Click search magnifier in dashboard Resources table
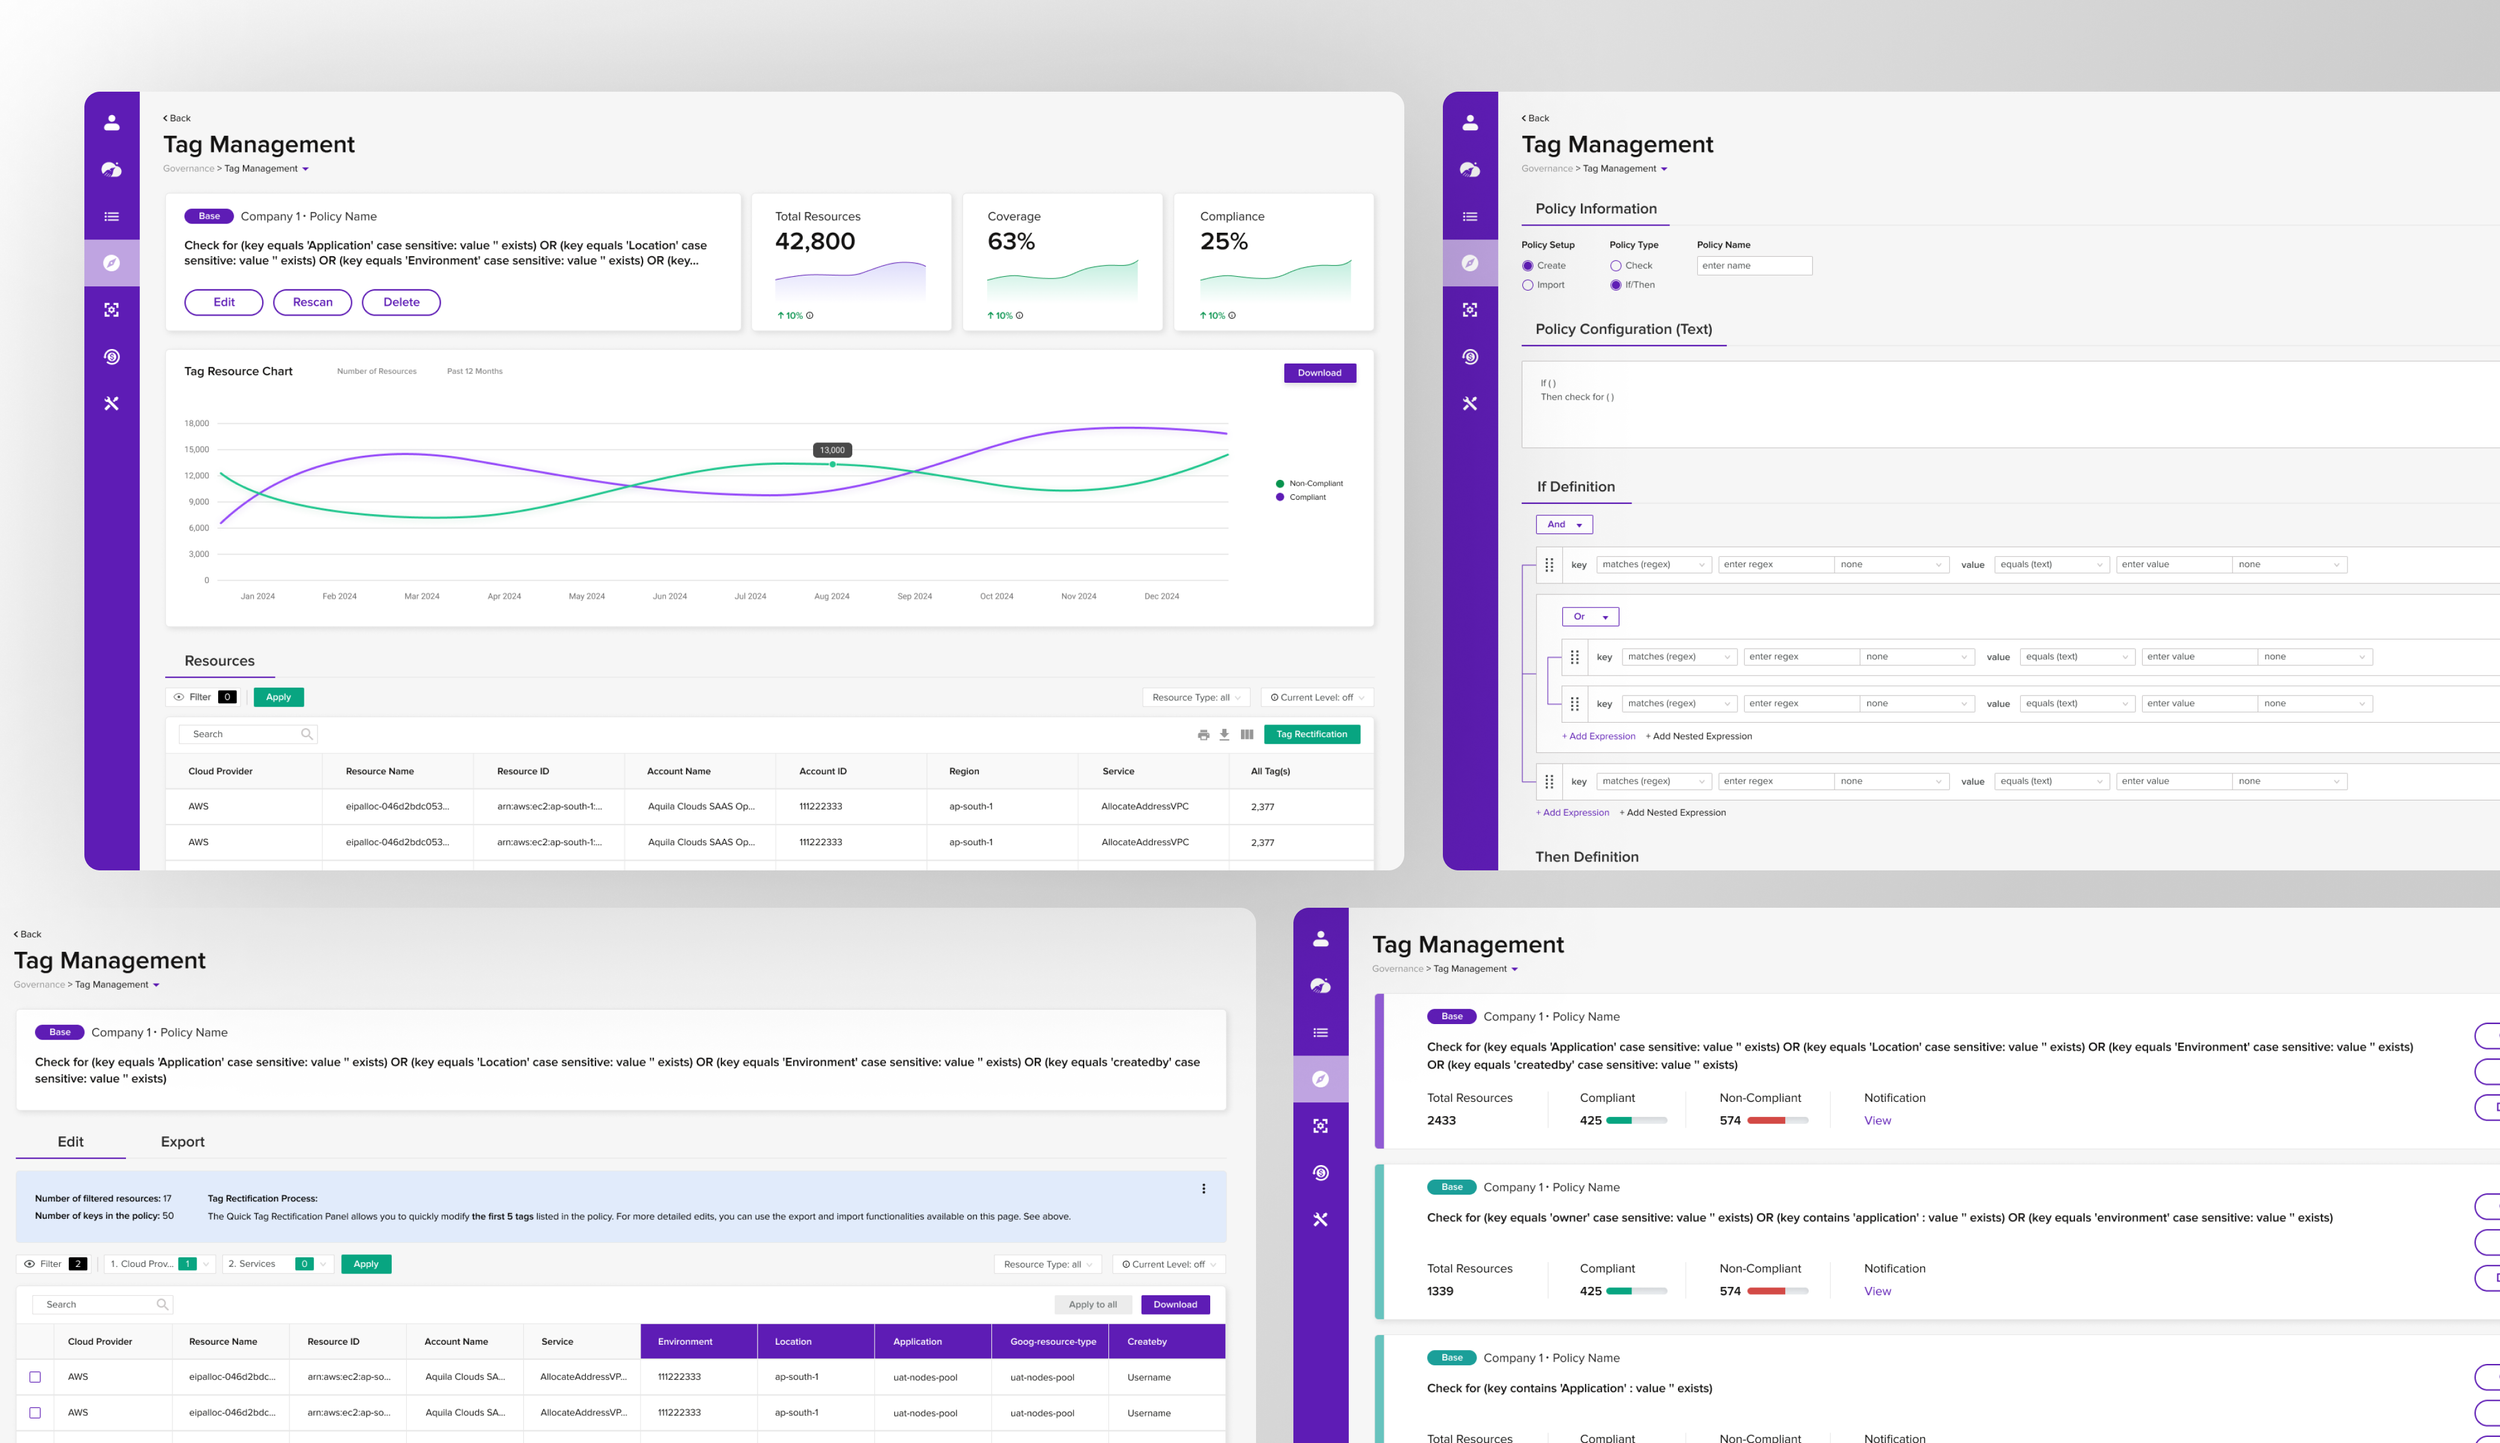The image size is (2500, 1443). (x=307, y=734)
